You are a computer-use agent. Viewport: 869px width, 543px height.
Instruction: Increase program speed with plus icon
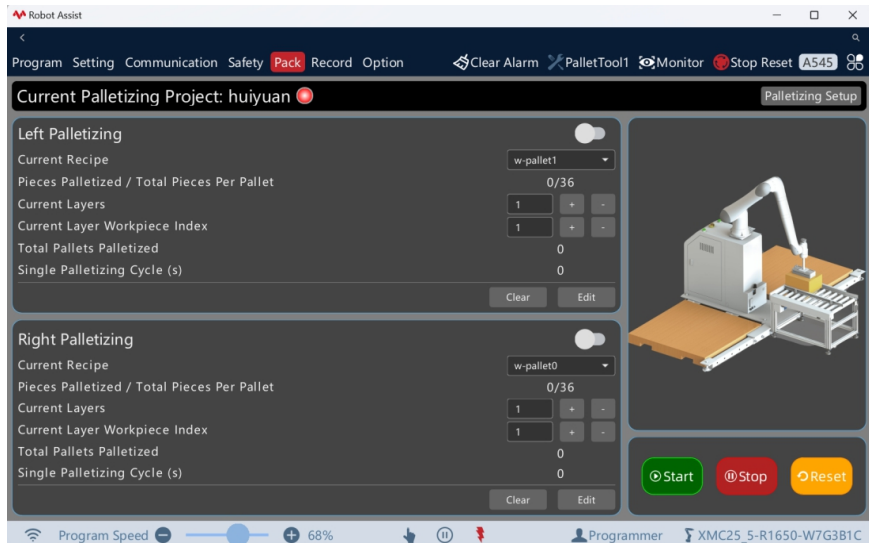[292, 535]
